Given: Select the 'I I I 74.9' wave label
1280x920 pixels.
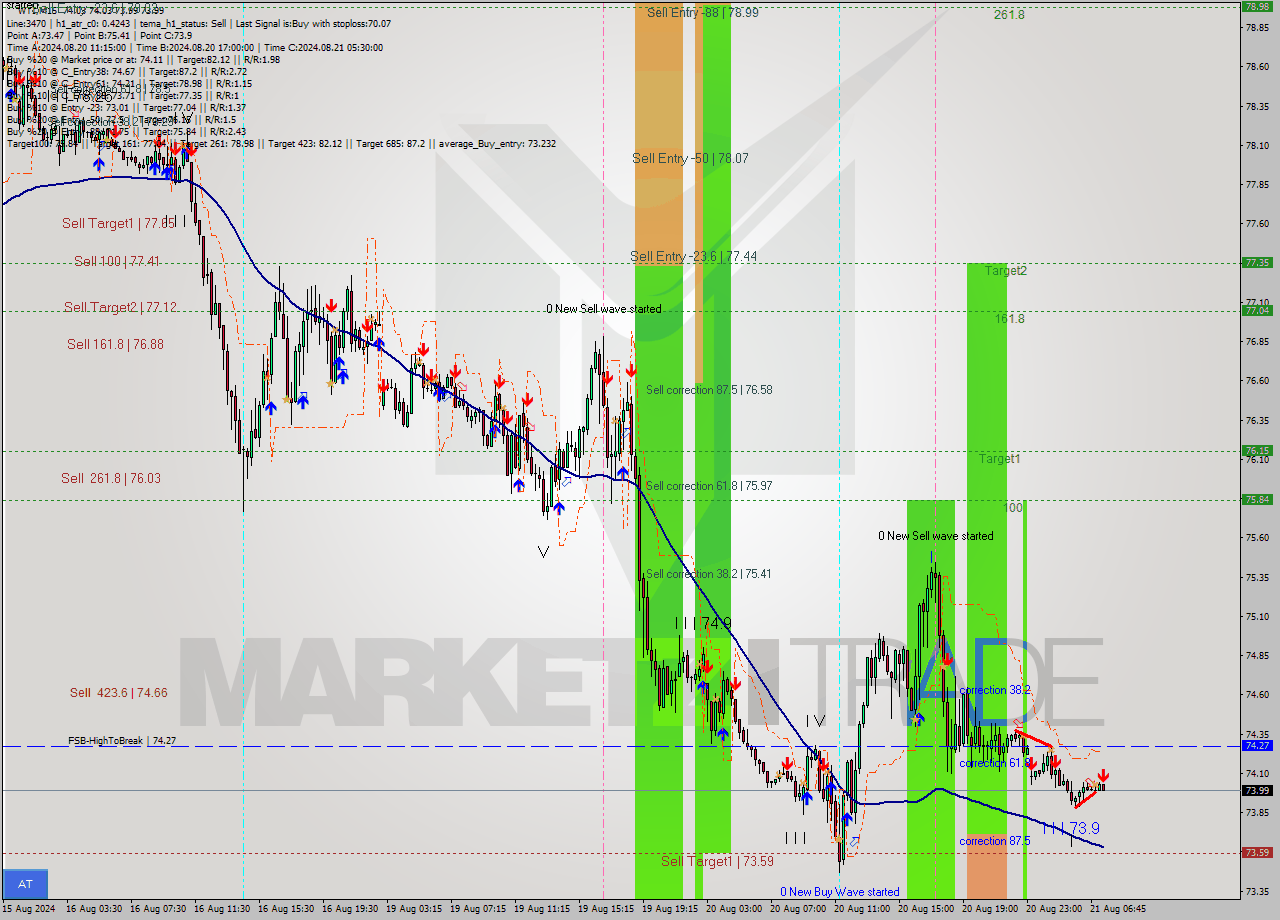Looking at the screenshot, I should [703, 623].
